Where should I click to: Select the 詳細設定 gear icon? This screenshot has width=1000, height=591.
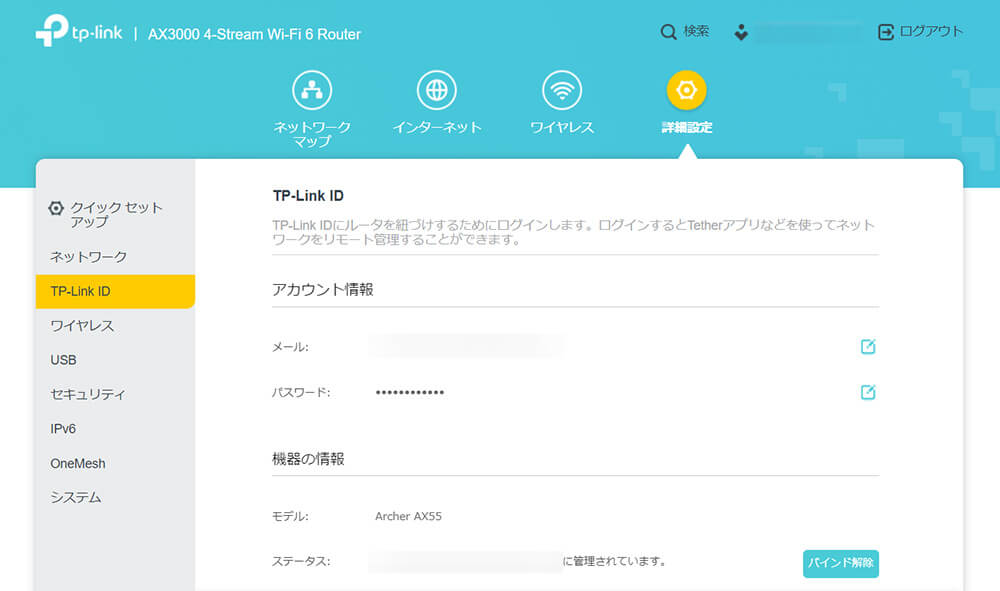[686, 90]
